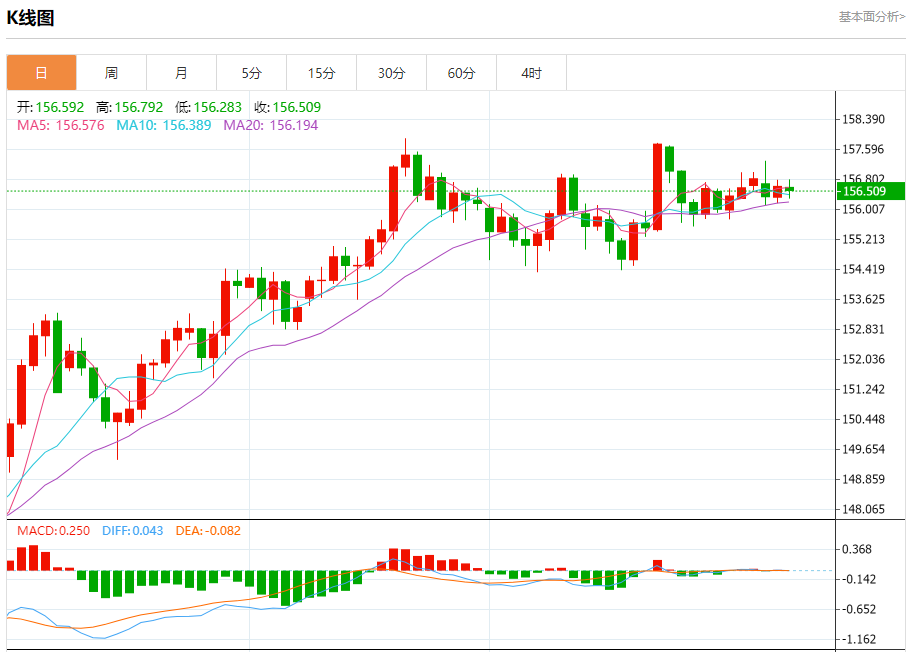Click the DIFF indicator label

tap(117, 531)
